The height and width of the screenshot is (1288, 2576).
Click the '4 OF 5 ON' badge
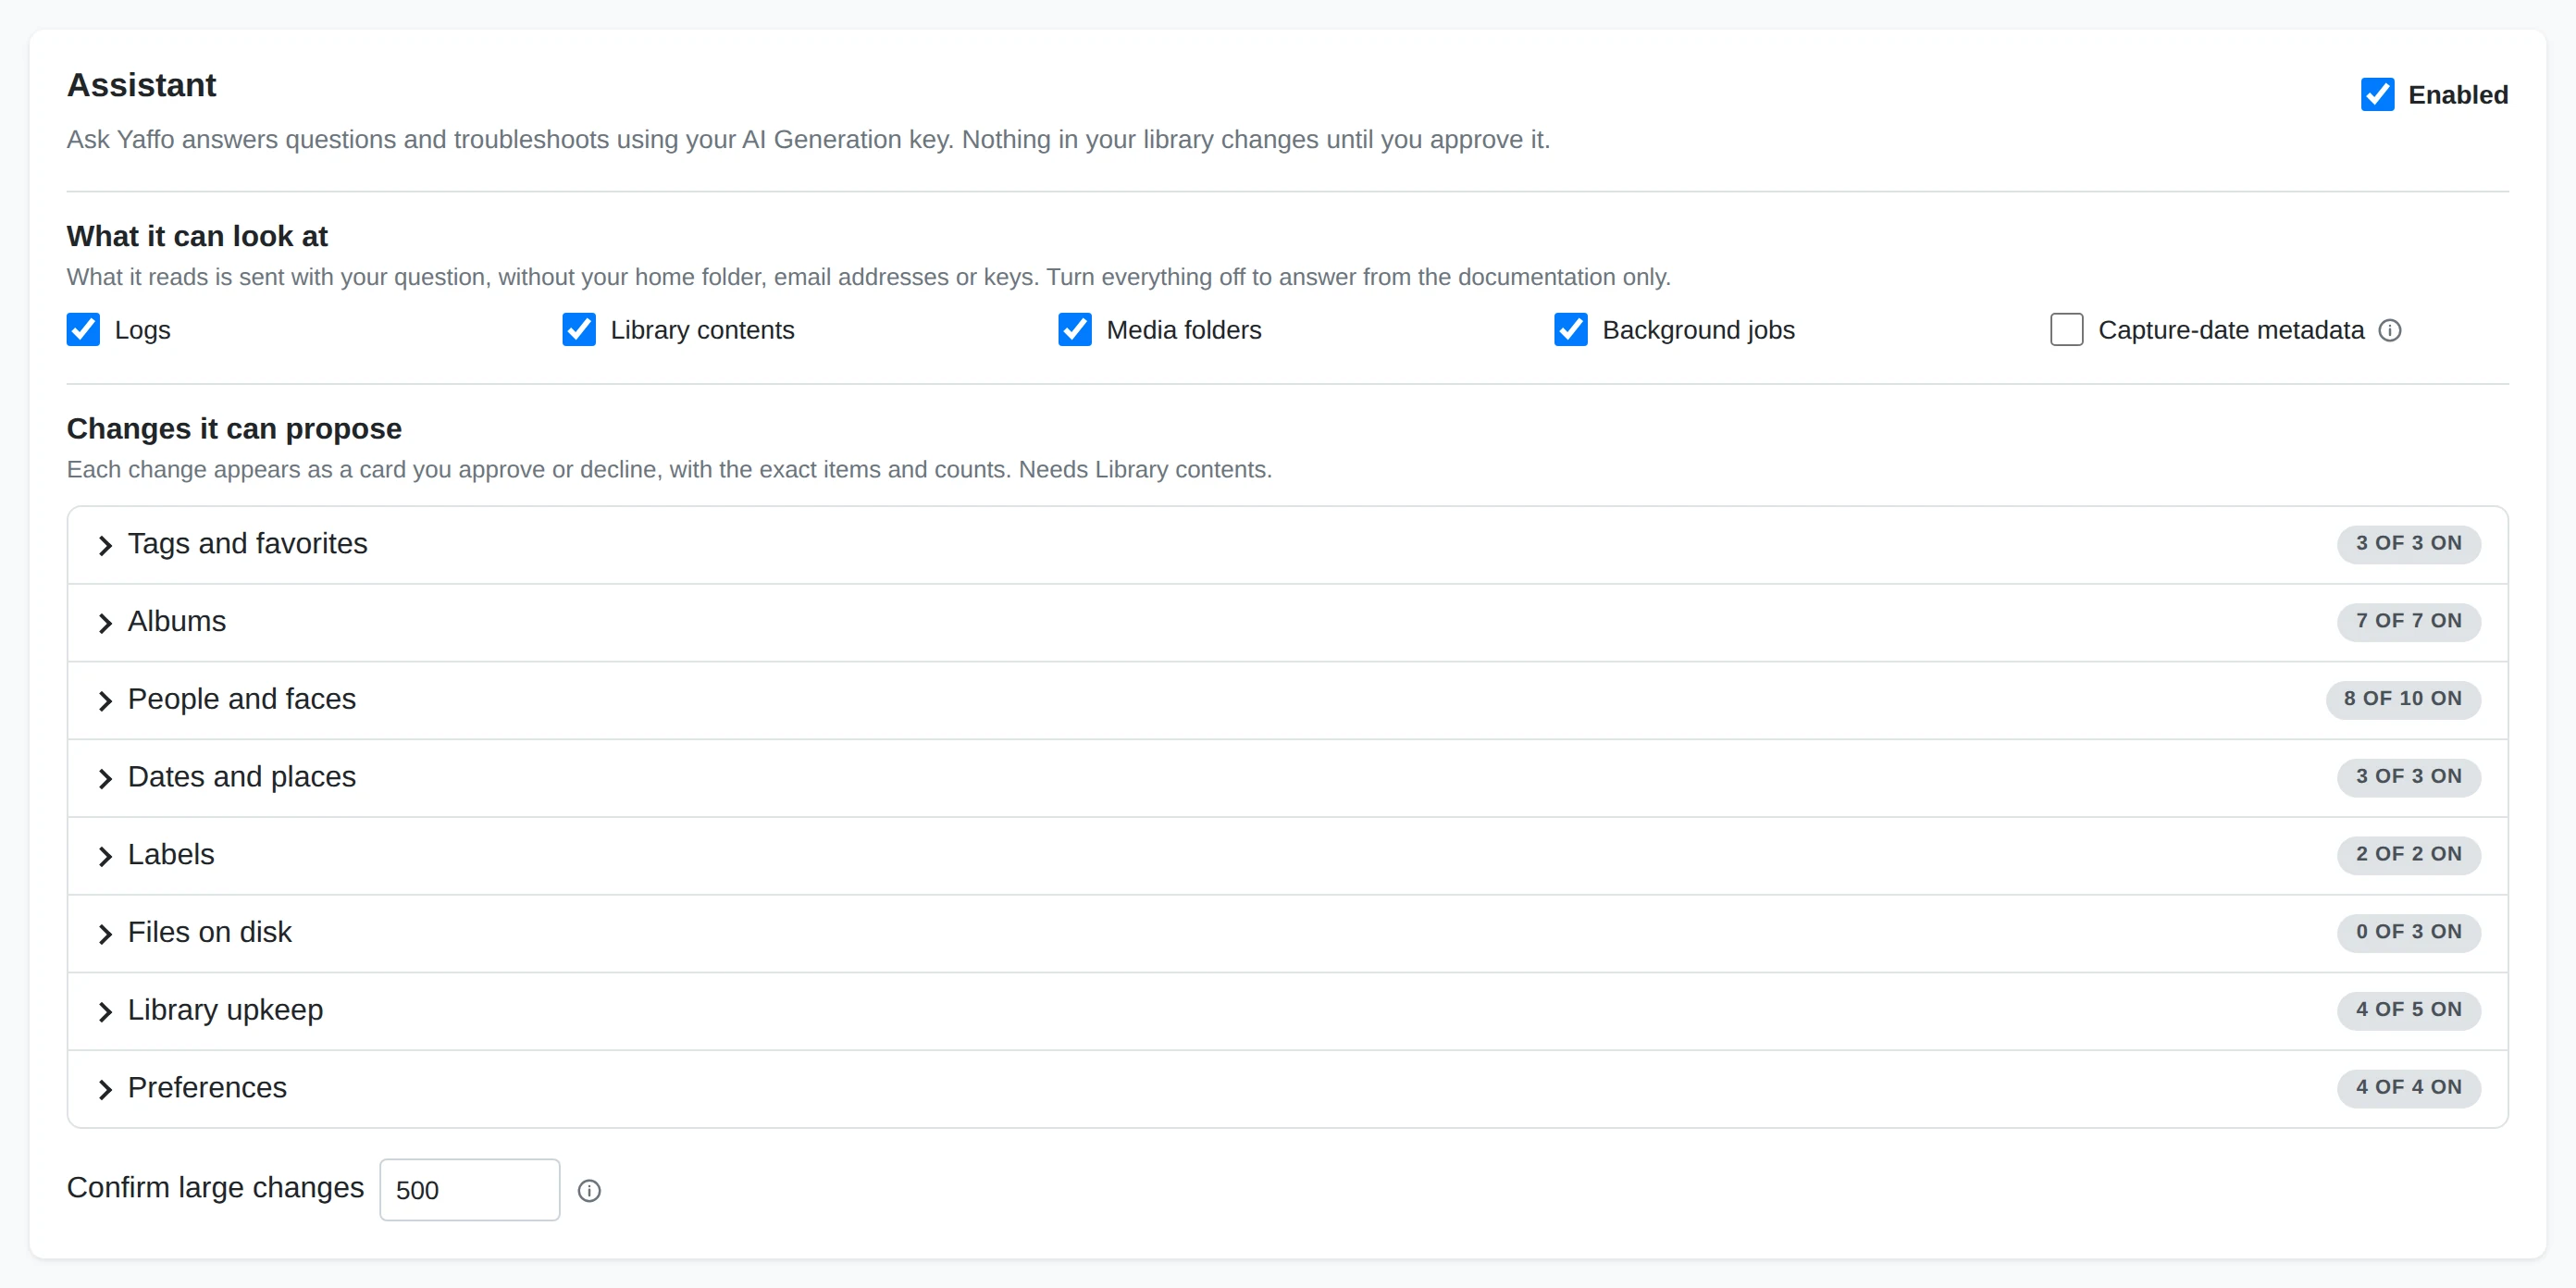click(x=2408, y=1010)
